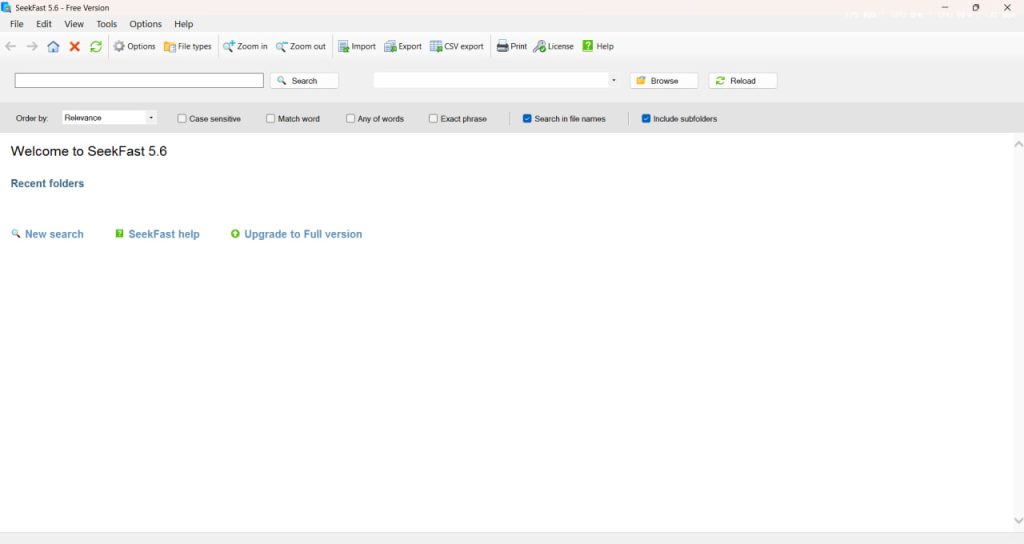The width and height of the screenshot is (1024, 544).
Task: Go forward with the right arrow icon
Action: 31,46
